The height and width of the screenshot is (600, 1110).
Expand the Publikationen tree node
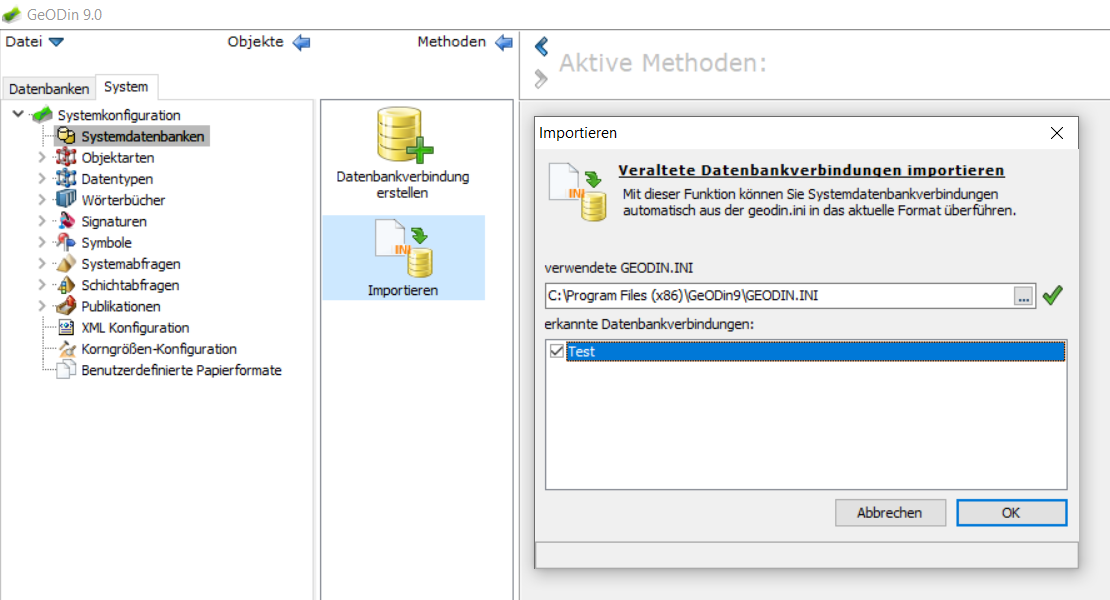click(42, 306)
